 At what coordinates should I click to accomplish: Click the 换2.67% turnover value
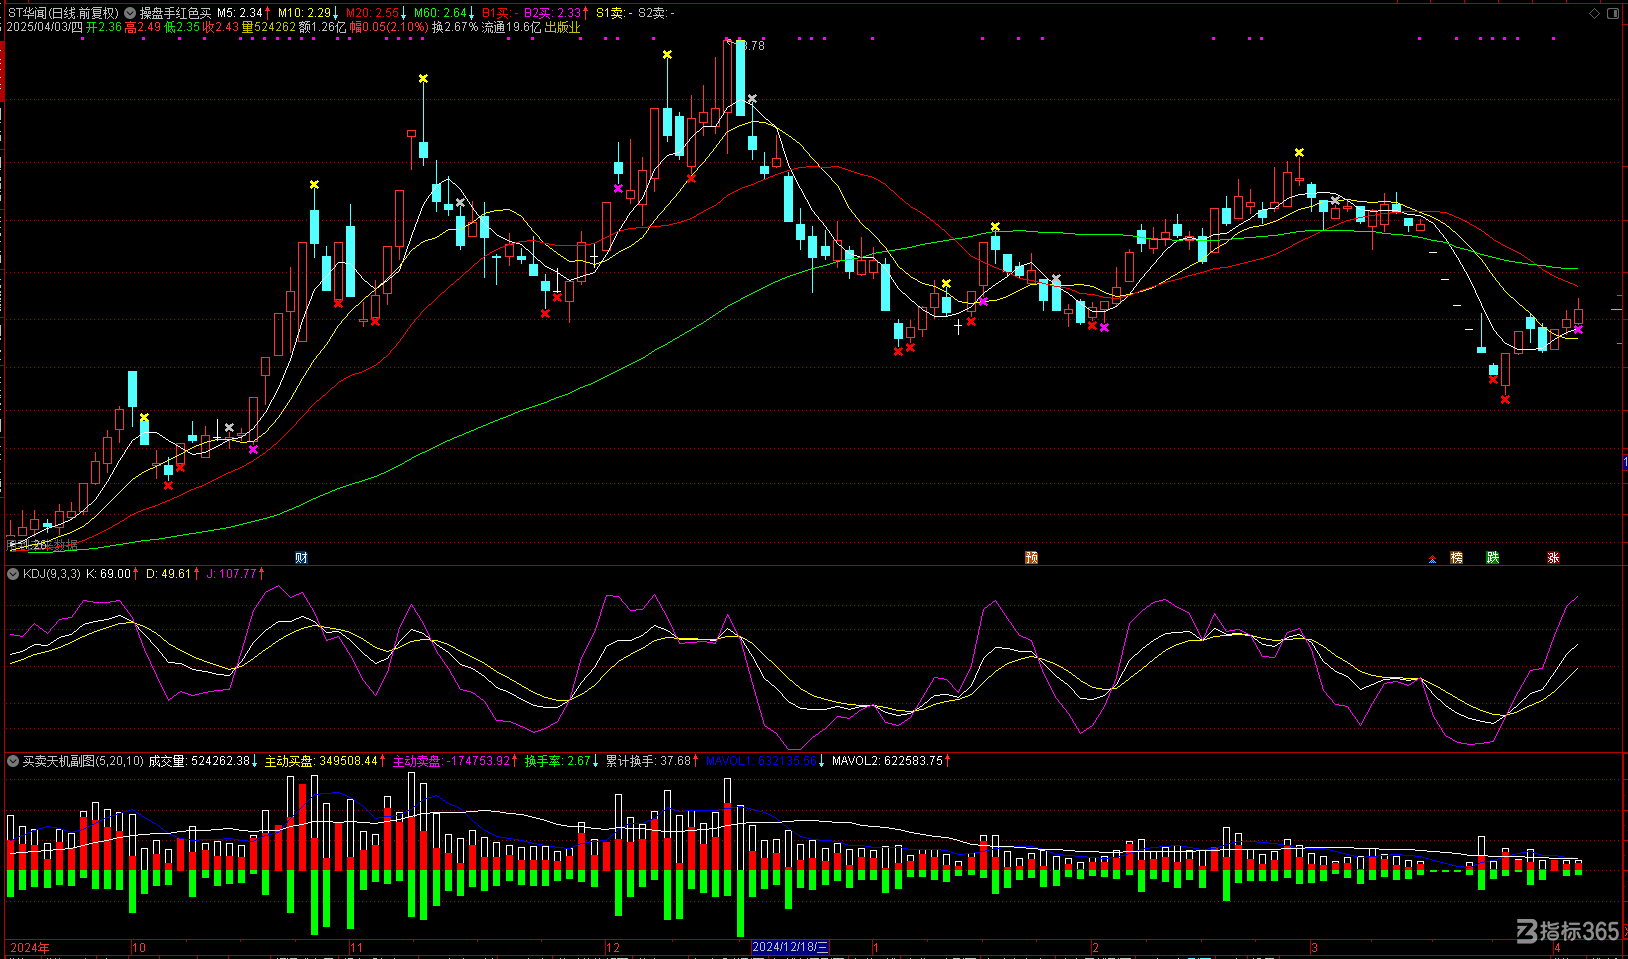pyautogui.click(x=455, y=27)
